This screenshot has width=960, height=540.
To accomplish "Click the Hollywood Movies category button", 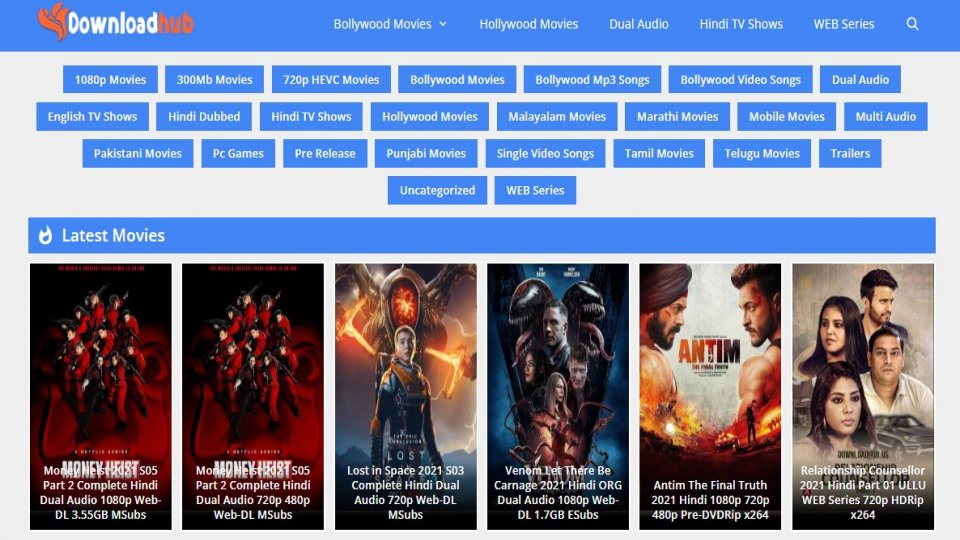I will tap(430, 116).
